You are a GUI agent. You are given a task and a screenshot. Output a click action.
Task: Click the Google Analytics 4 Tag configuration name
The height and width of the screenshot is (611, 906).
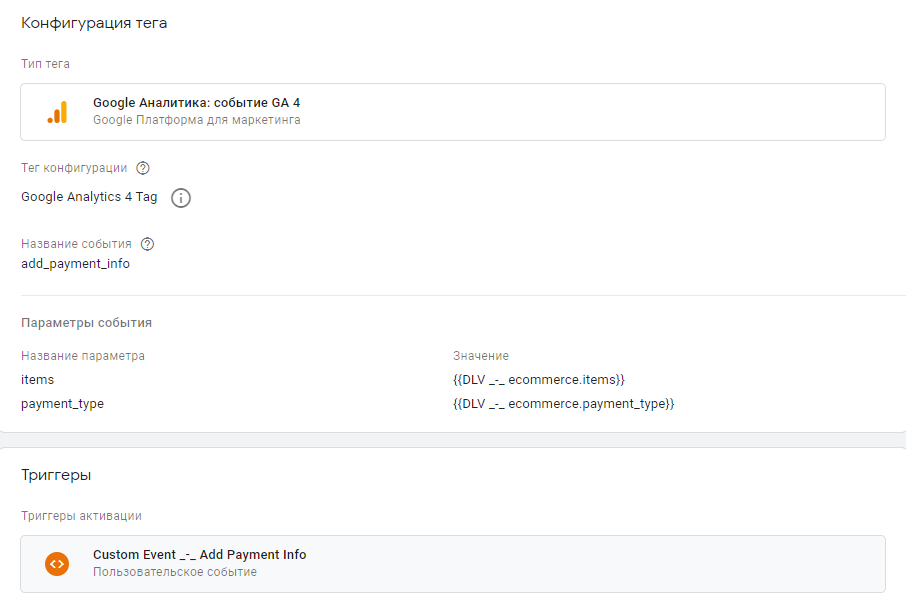pyautogui.click(x=89, y=197)
